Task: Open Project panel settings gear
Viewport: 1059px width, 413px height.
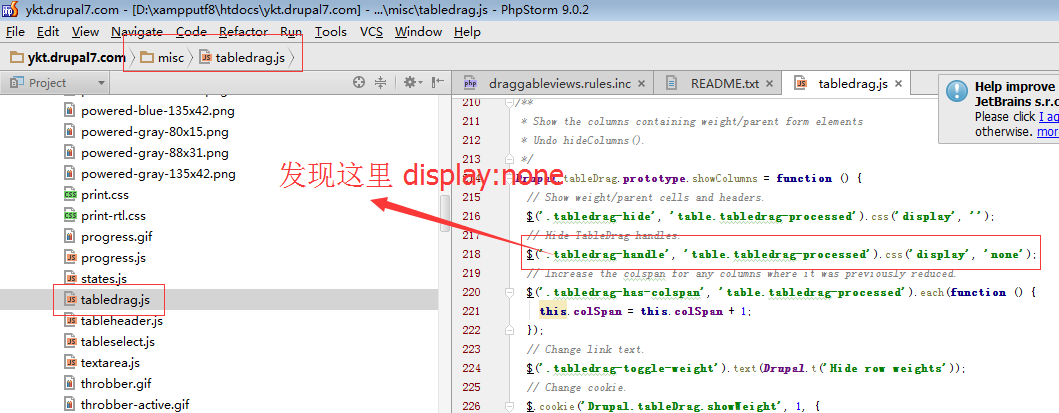Action: [x=412, y=82]
